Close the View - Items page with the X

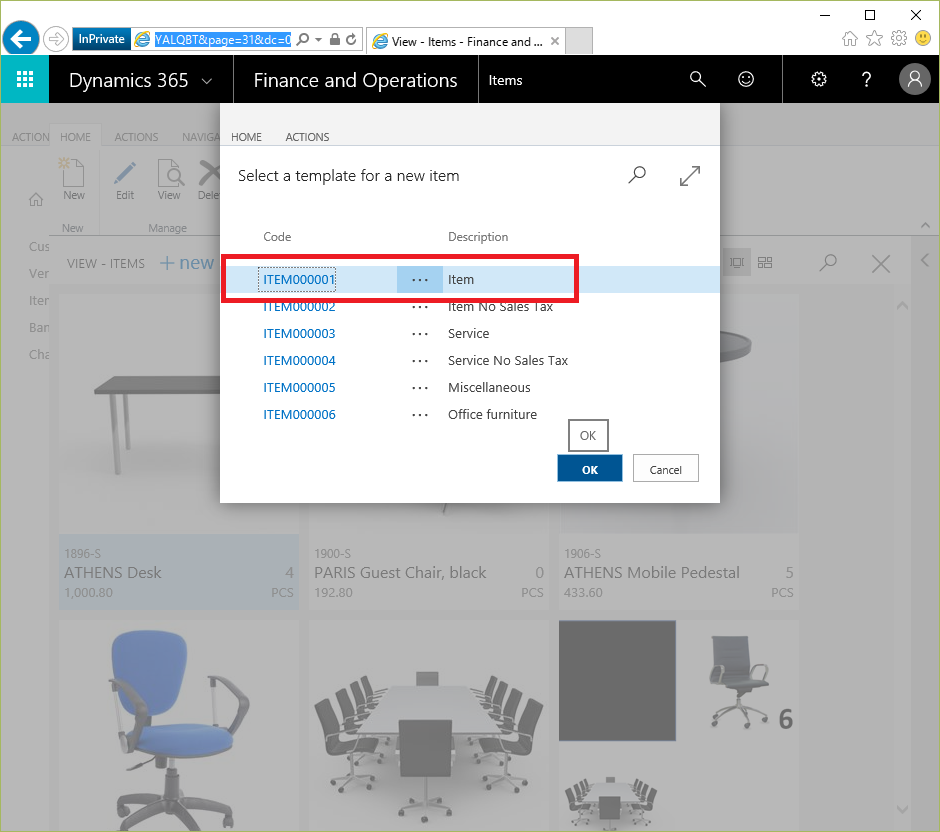click(x=881, y=264)
